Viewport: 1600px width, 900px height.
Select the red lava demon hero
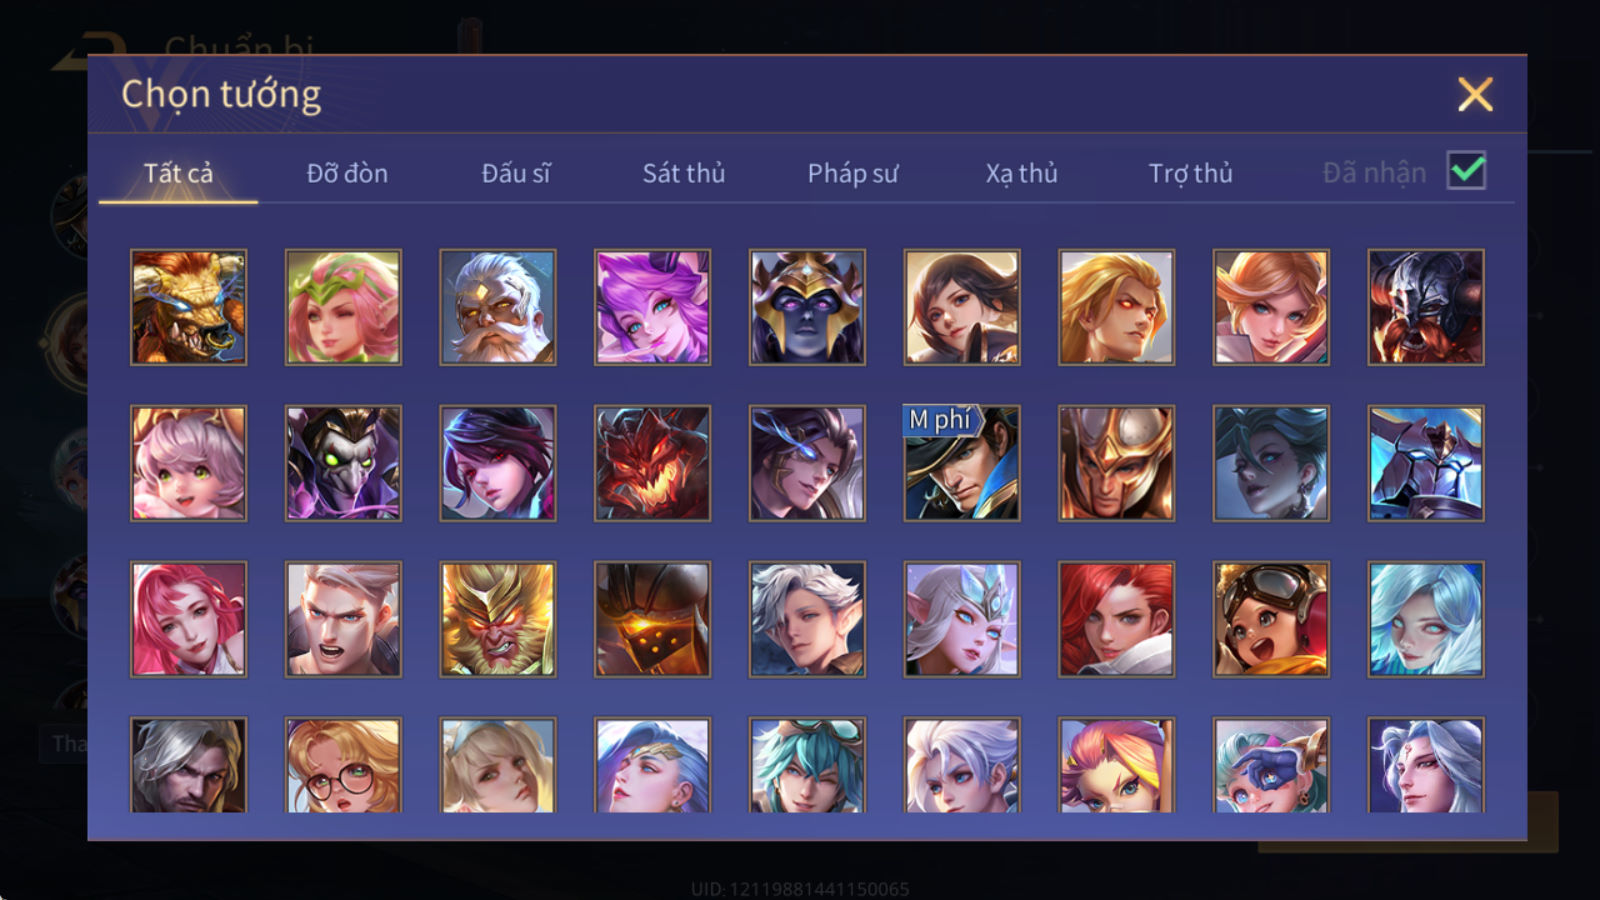[652, 463]
